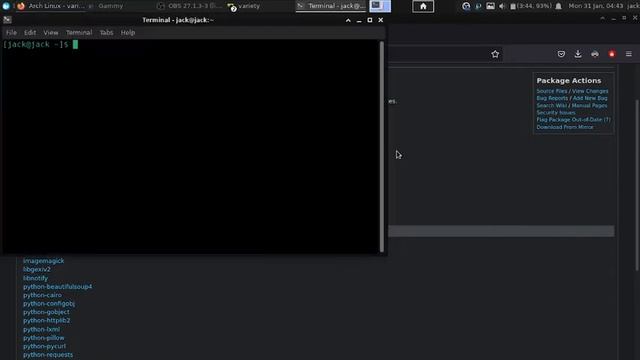The image size is (640, 360).
Task: Open the python-cairo dependency link
Action: [x=42, y=295]
